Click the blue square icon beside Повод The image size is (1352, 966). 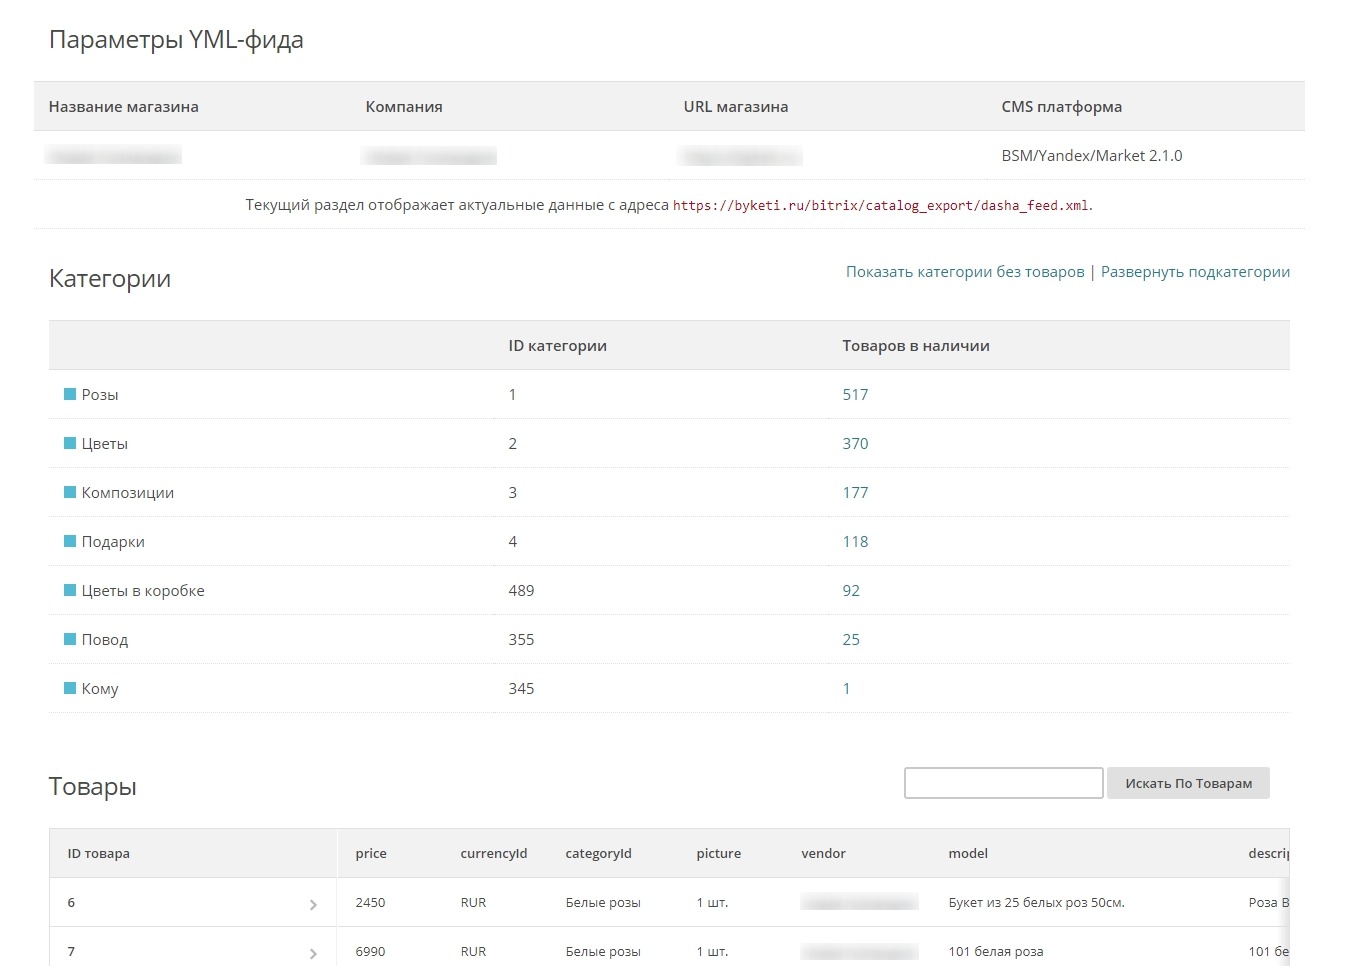(x=70, y=639)
